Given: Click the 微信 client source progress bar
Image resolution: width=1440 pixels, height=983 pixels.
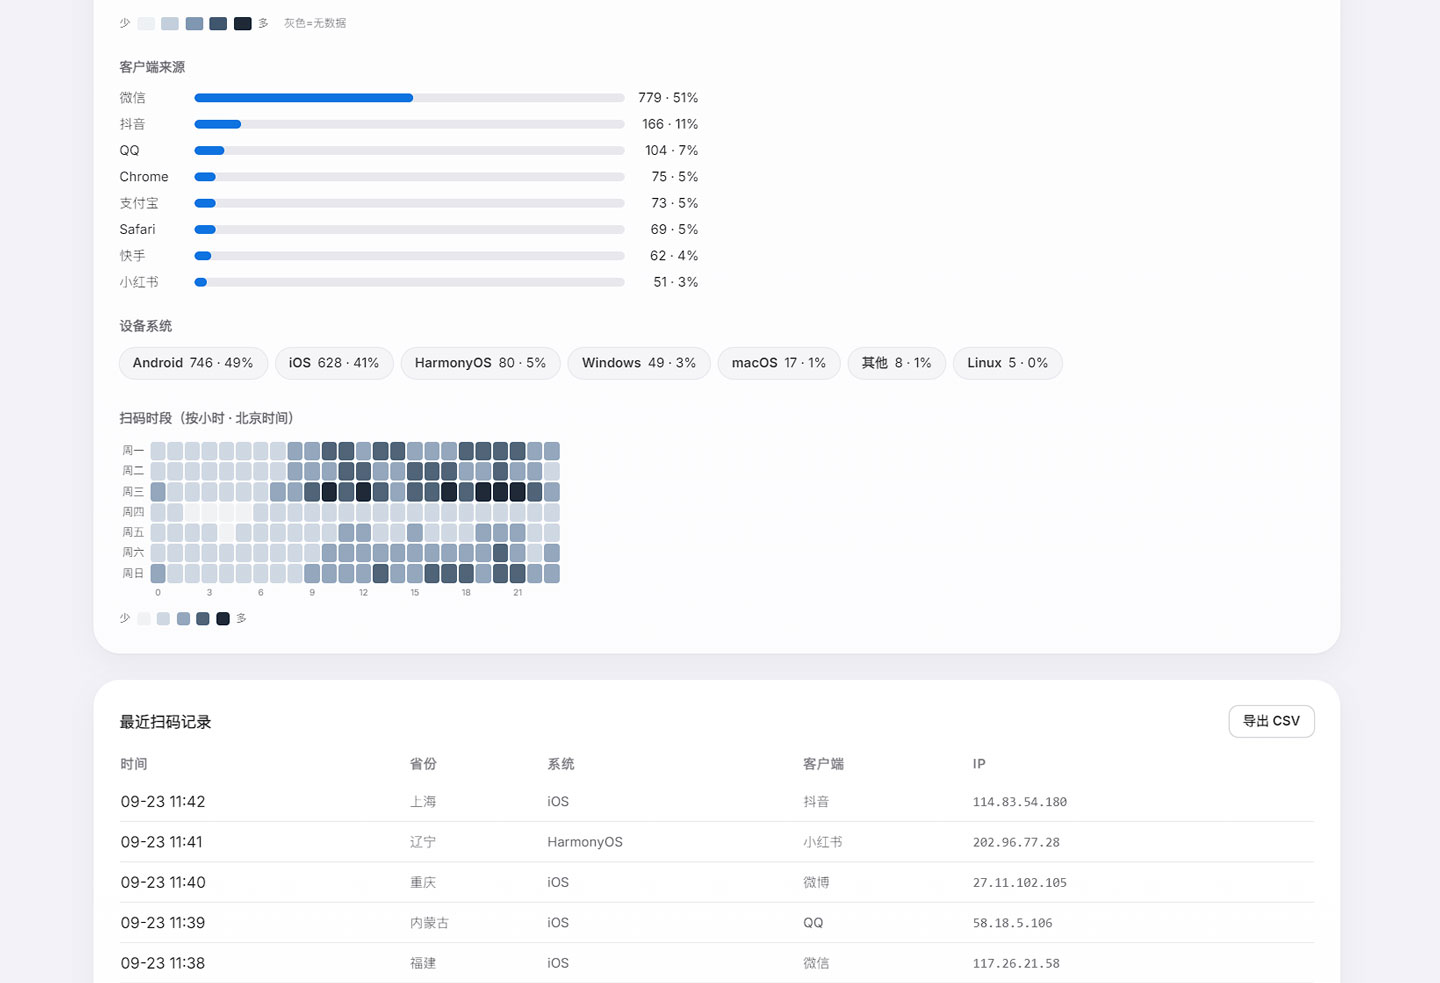Looking at the screenshot, I should (409, 98).
